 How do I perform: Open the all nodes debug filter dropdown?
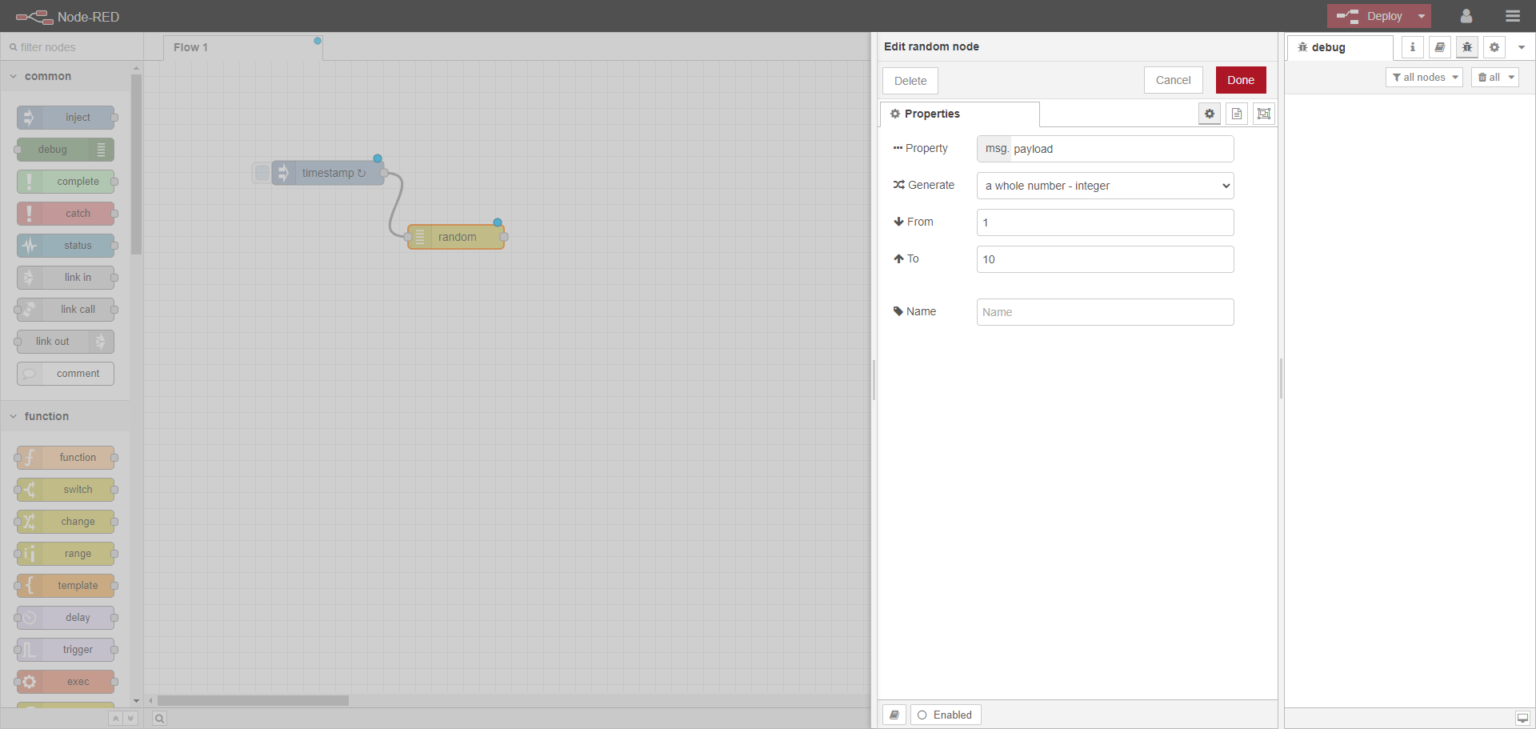click(1423, 77)
